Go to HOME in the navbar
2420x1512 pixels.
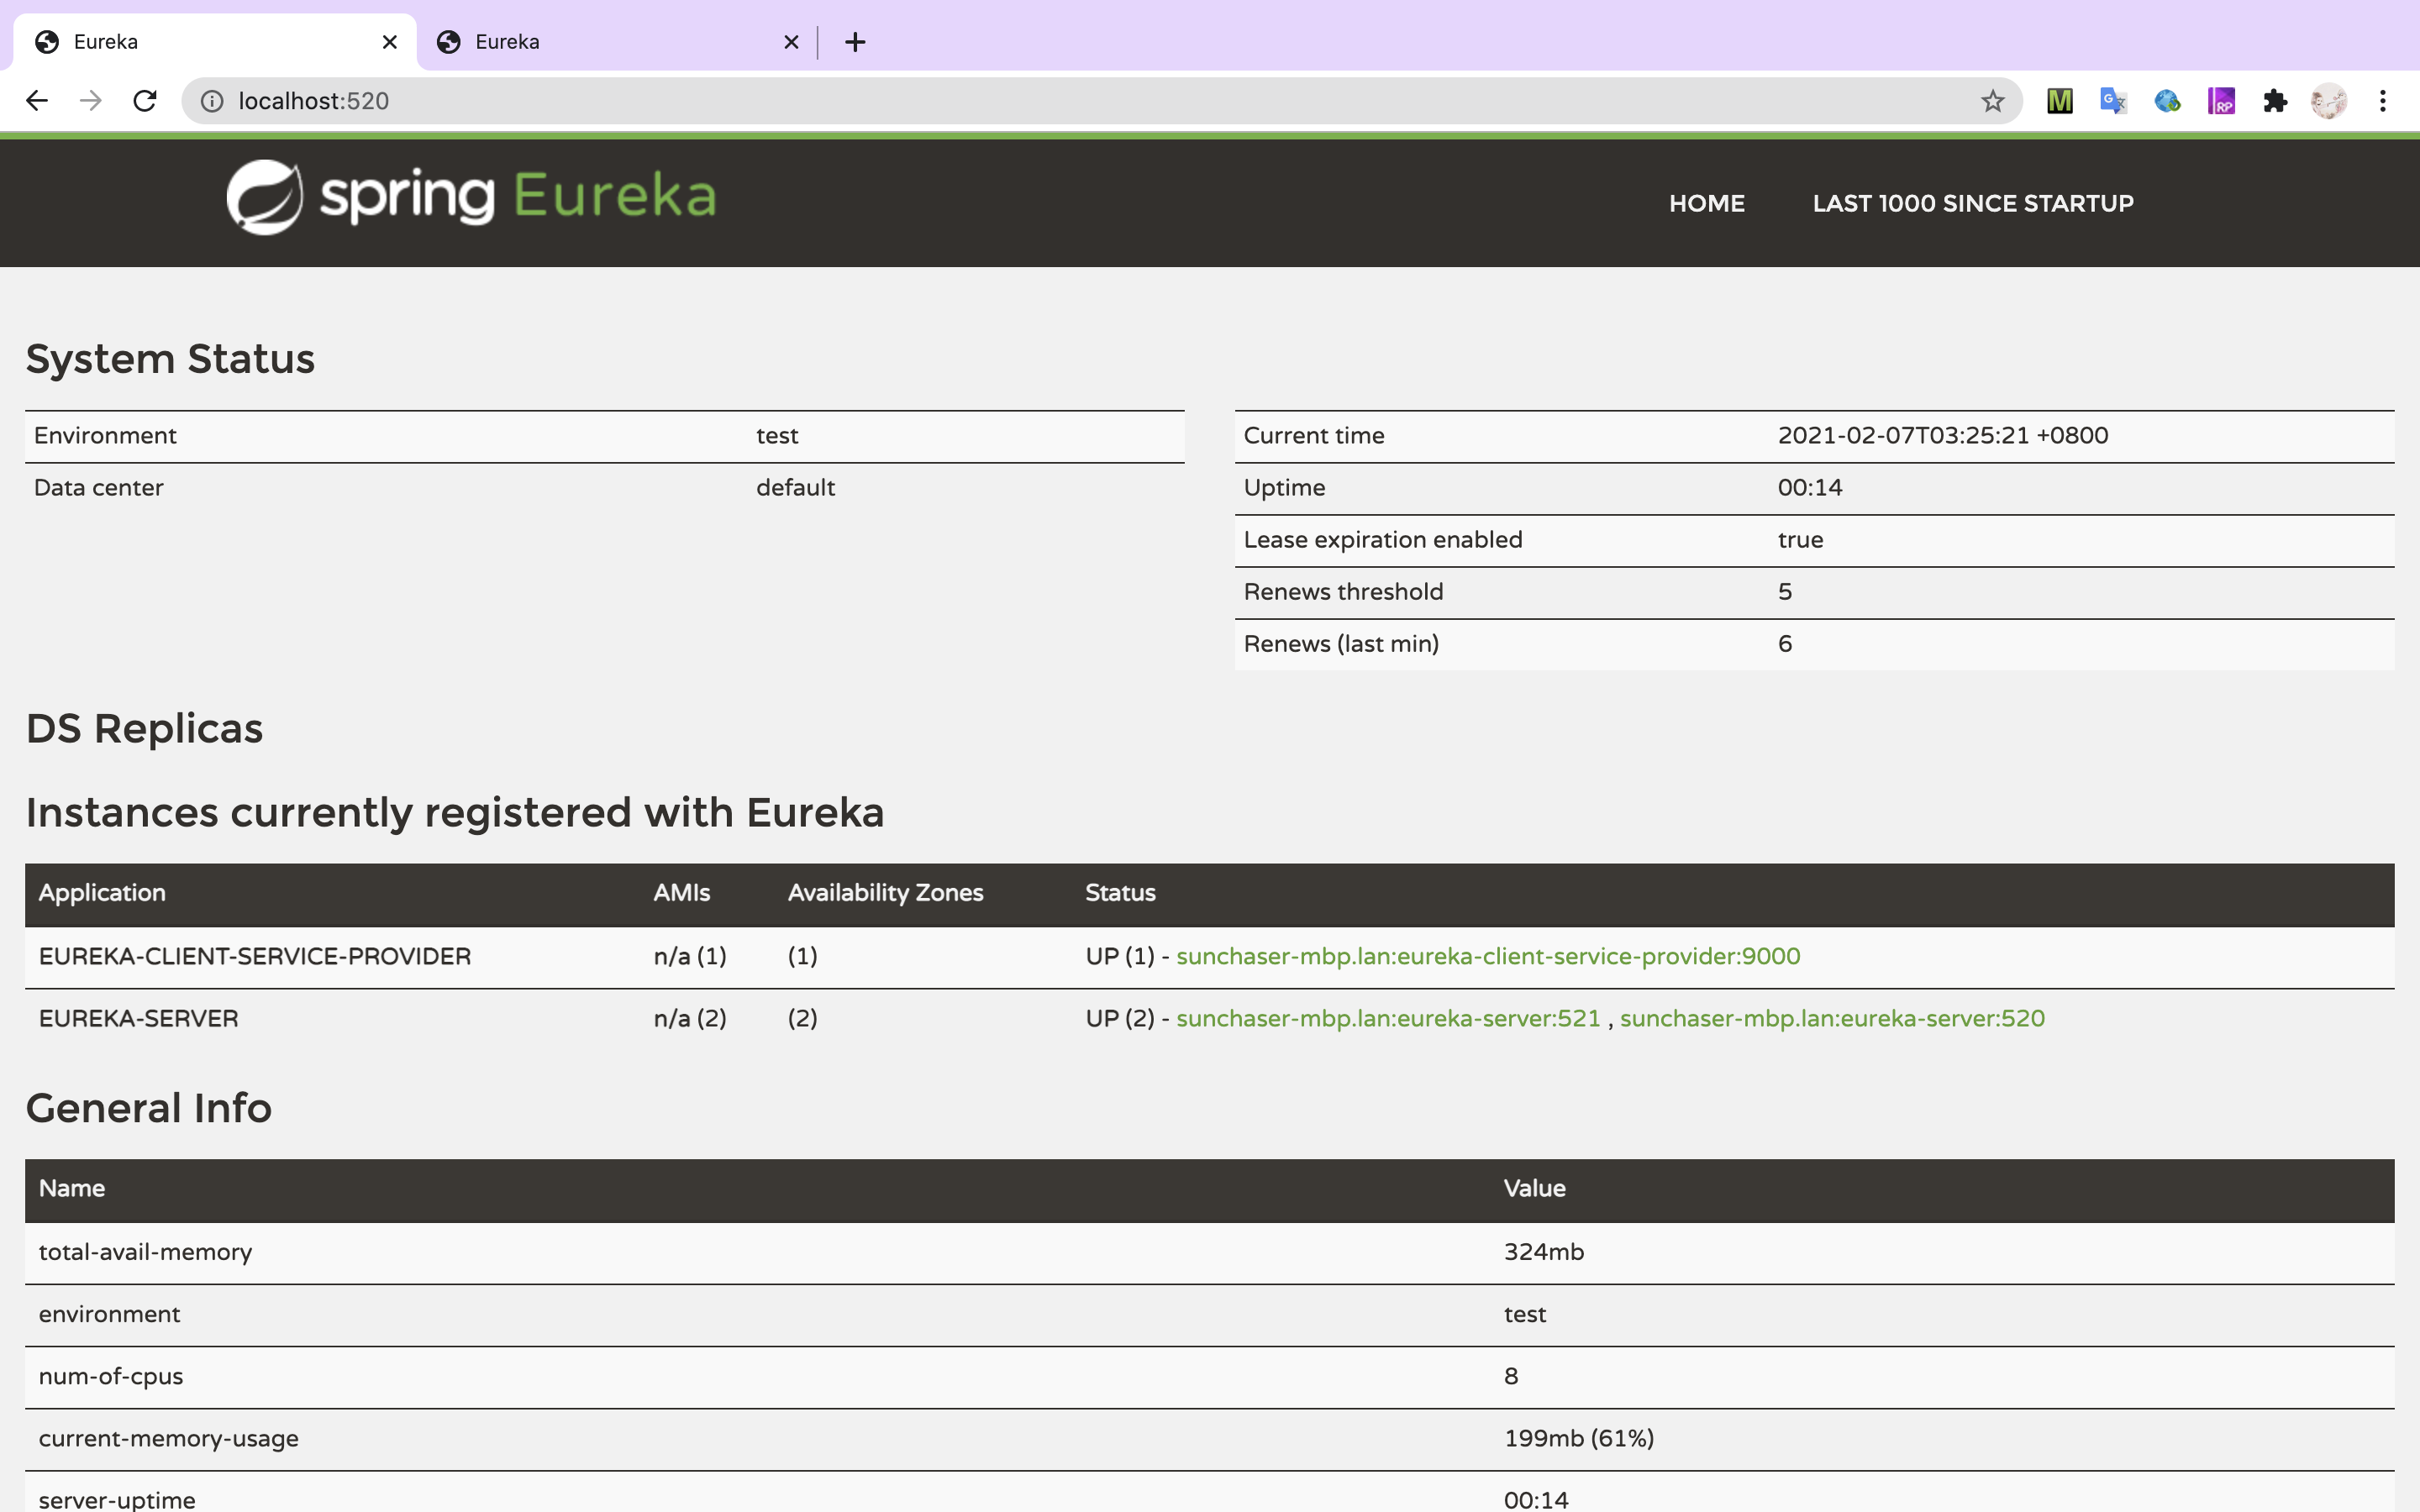1706,203
